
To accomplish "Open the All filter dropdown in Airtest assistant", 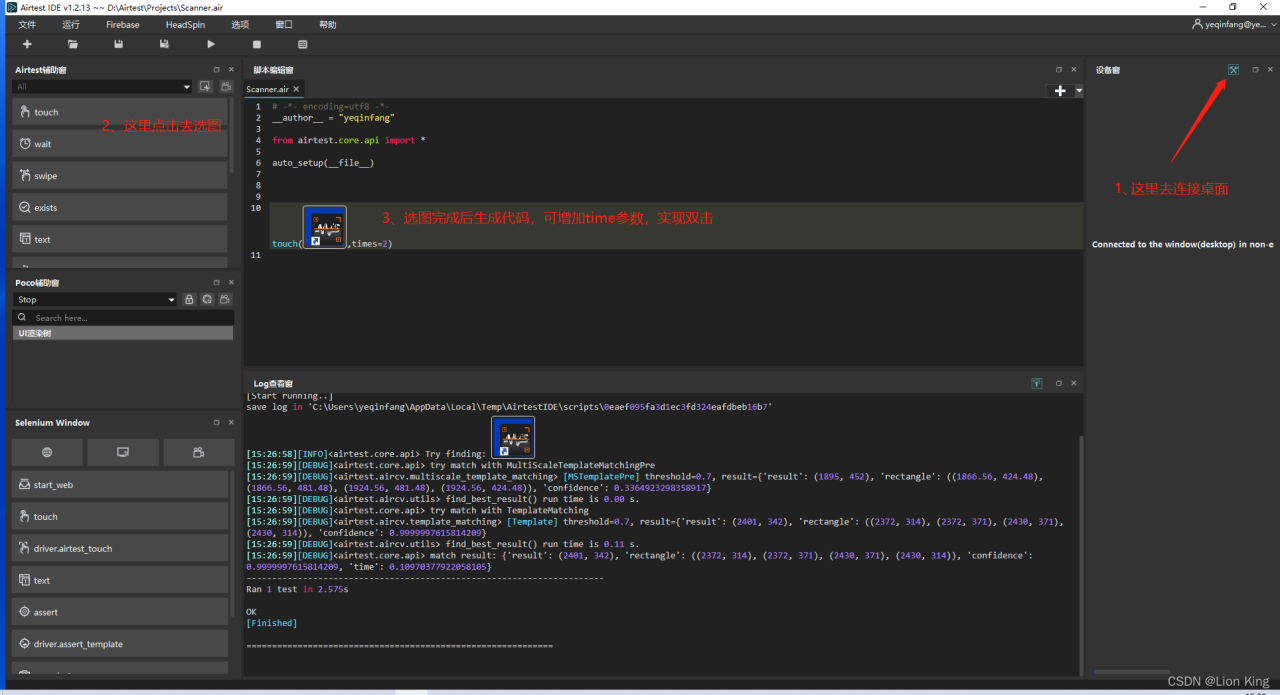I will [102, 87].
